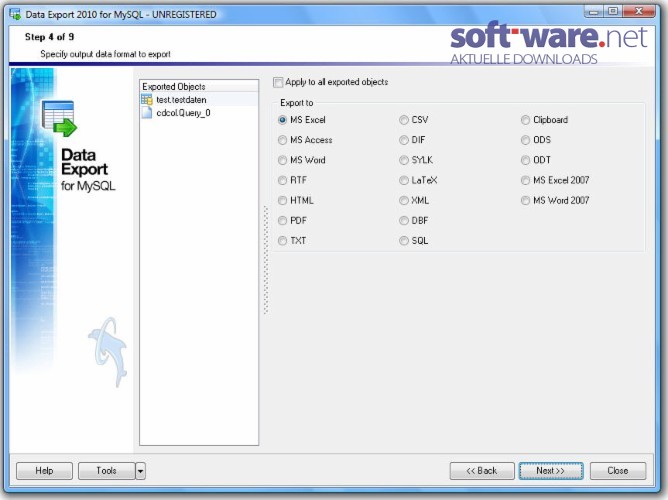Image resolution: width=668 pixels, height=500 pixels.
Task: Click the Data Export title bar icon
Action: (15, 14)
